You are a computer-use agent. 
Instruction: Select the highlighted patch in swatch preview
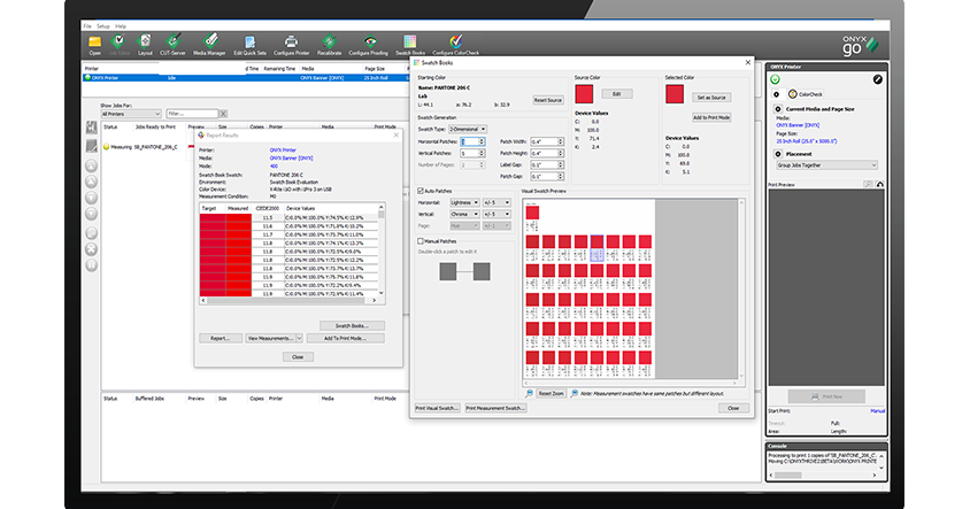tap(597, 248)
